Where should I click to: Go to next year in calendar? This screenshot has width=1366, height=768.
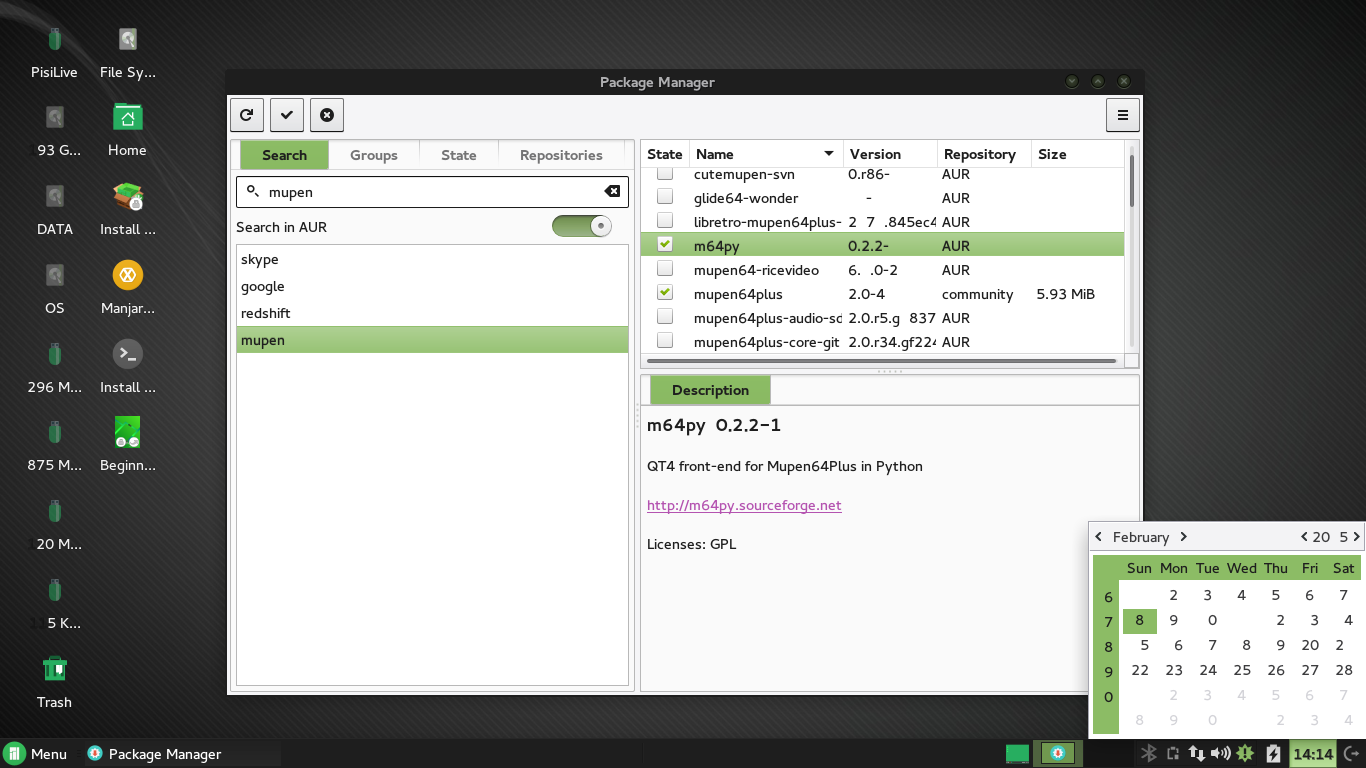pyautogui.click(x=1356, y=537)
